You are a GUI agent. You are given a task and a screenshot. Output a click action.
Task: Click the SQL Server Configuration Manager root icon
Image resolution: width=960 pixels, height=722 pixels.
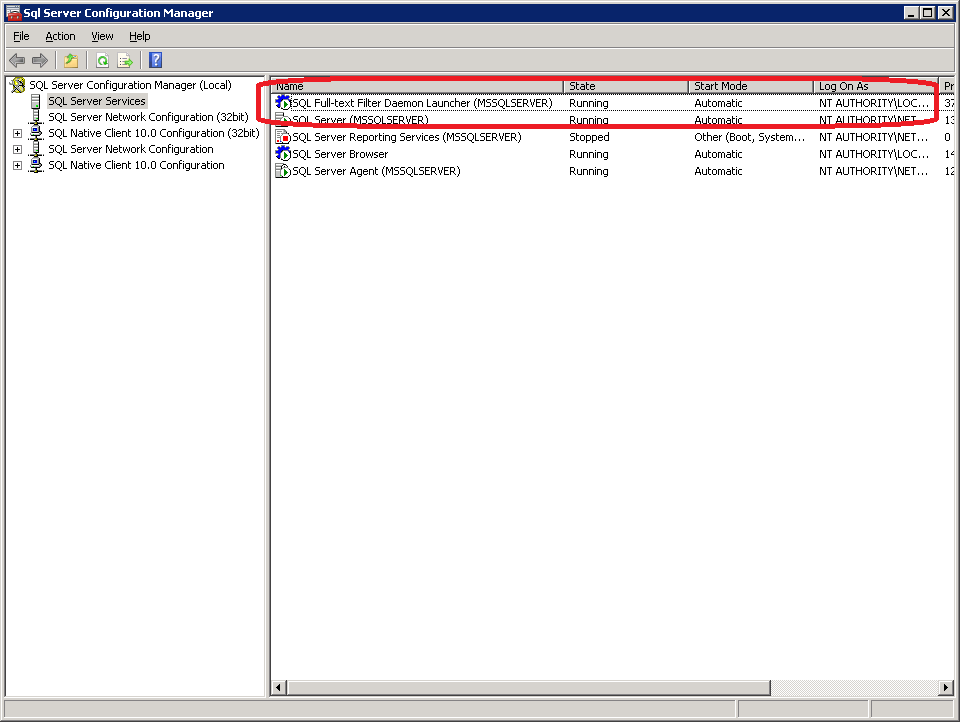click(18, 85)
